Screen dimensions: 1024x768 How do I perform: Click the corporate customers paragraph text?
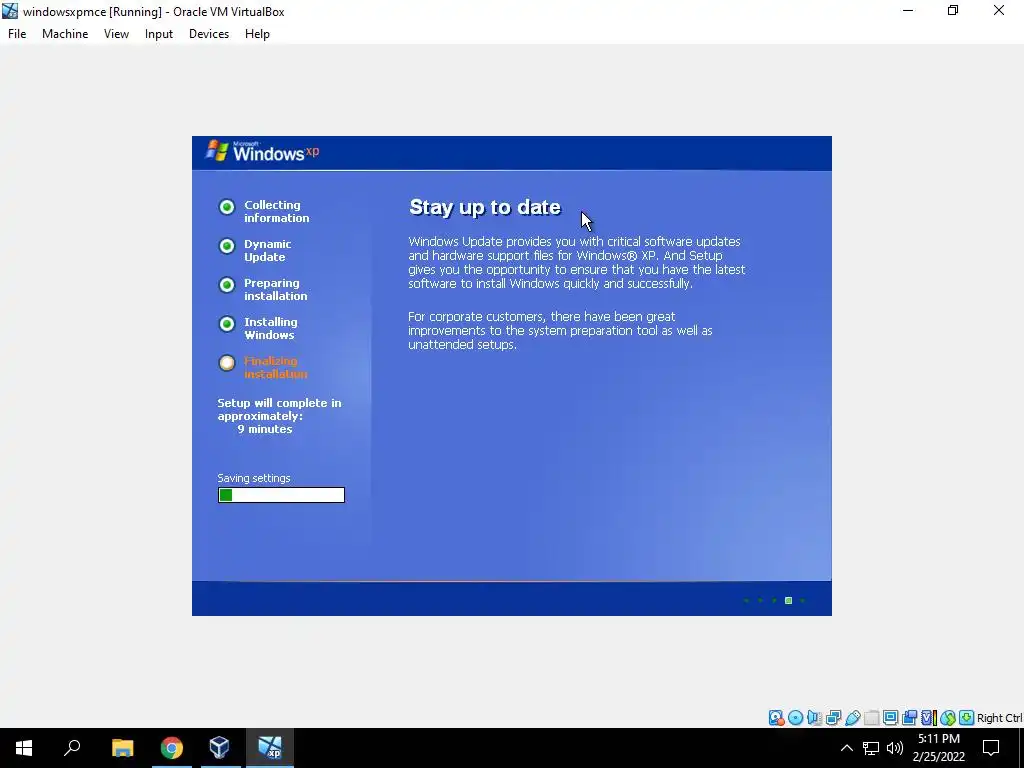point(560,330)
